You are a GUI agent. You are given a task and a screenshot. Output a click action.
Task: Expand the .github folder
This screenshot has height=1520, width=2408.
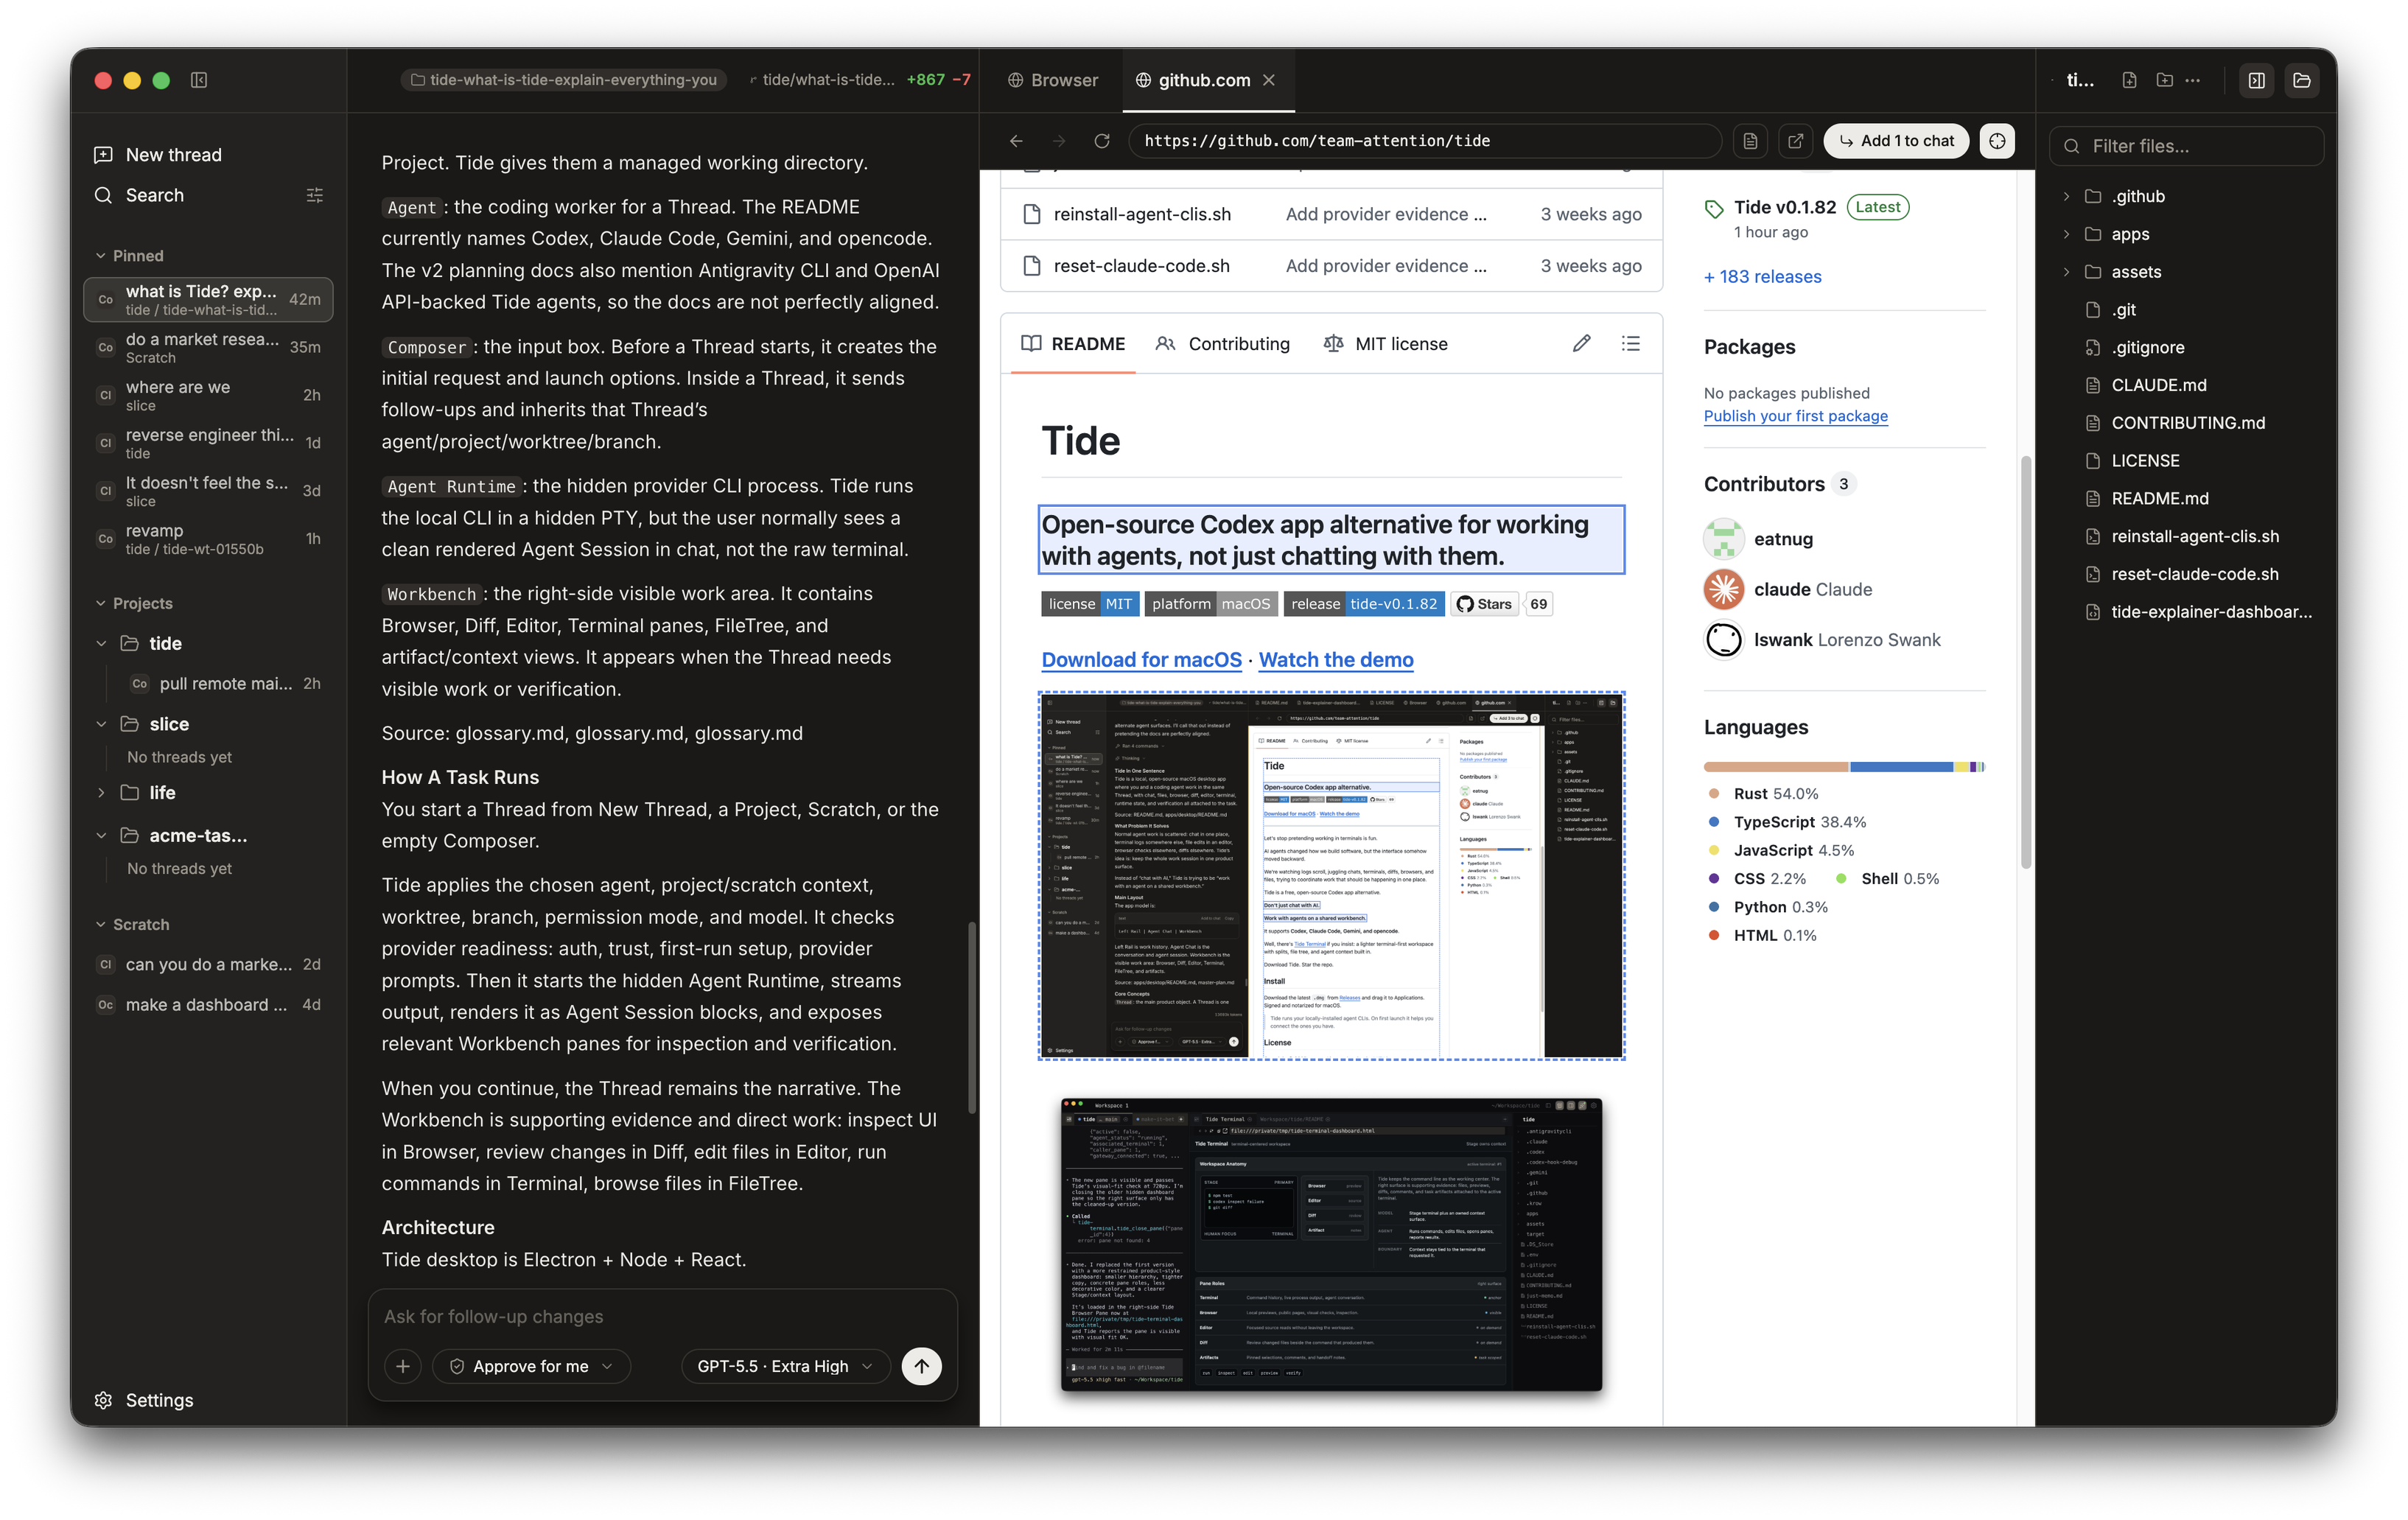(2066, 196)
